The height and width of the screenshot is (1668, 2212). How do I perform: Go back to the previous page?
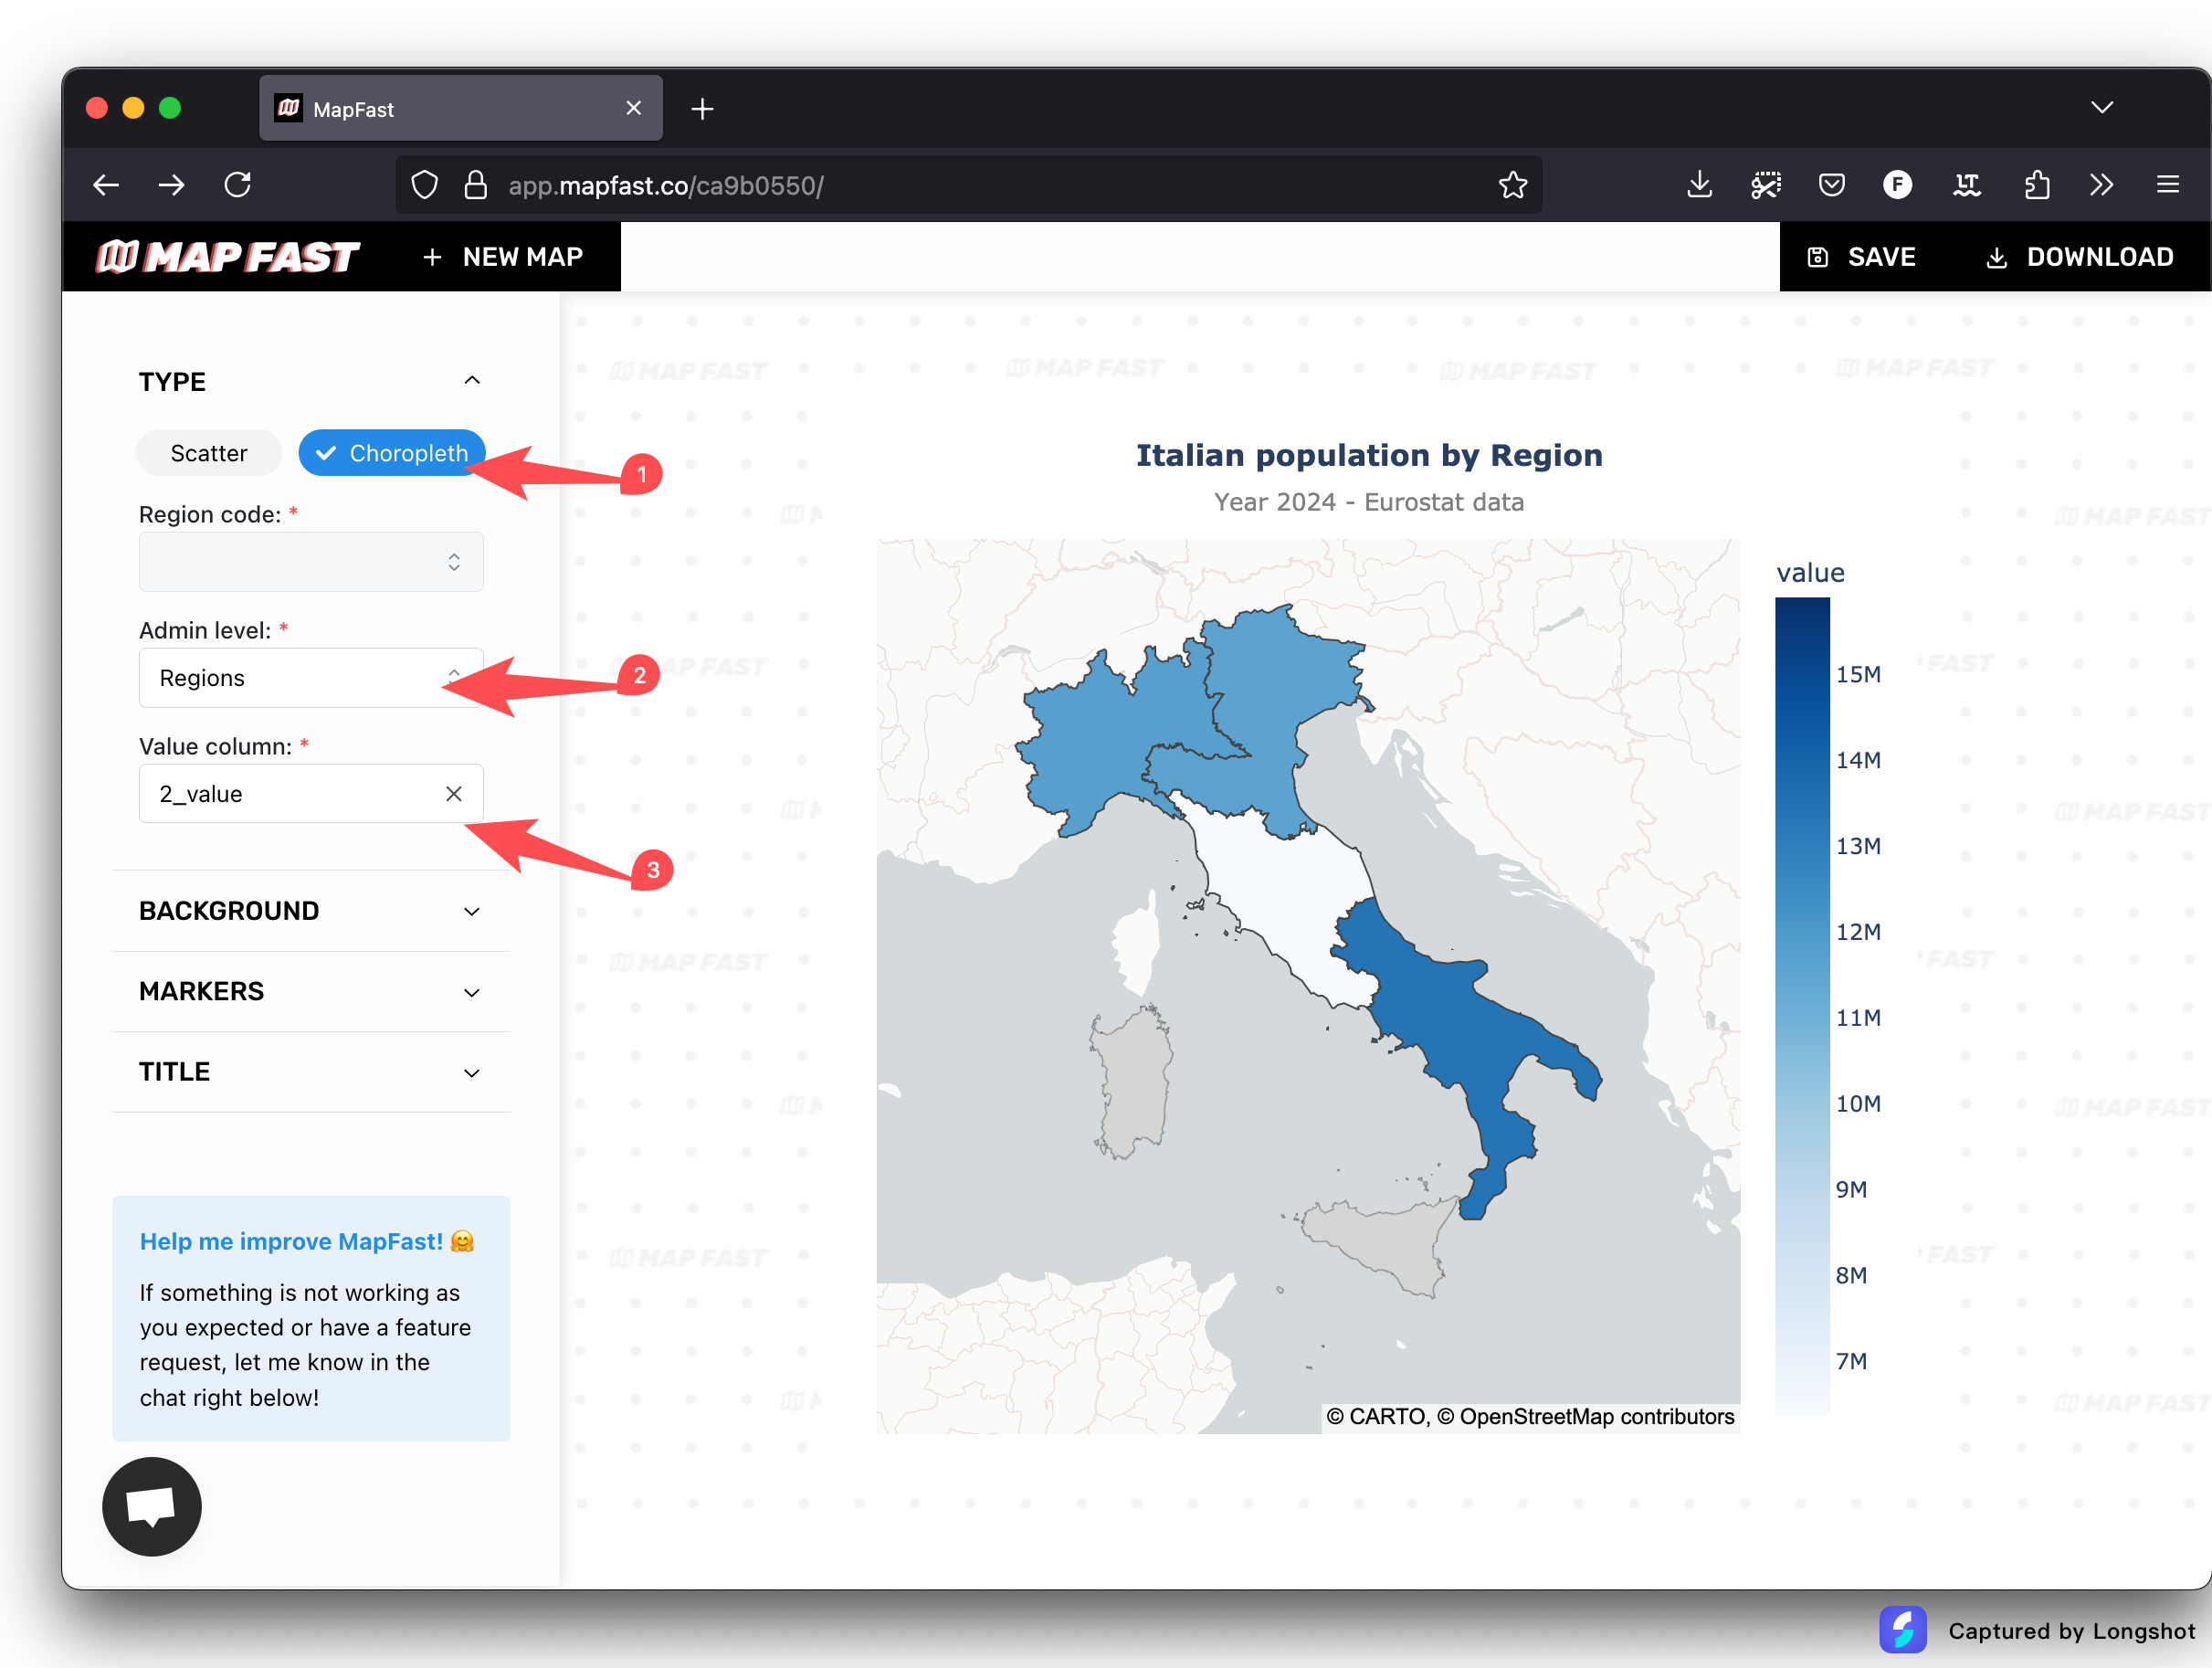106,185
